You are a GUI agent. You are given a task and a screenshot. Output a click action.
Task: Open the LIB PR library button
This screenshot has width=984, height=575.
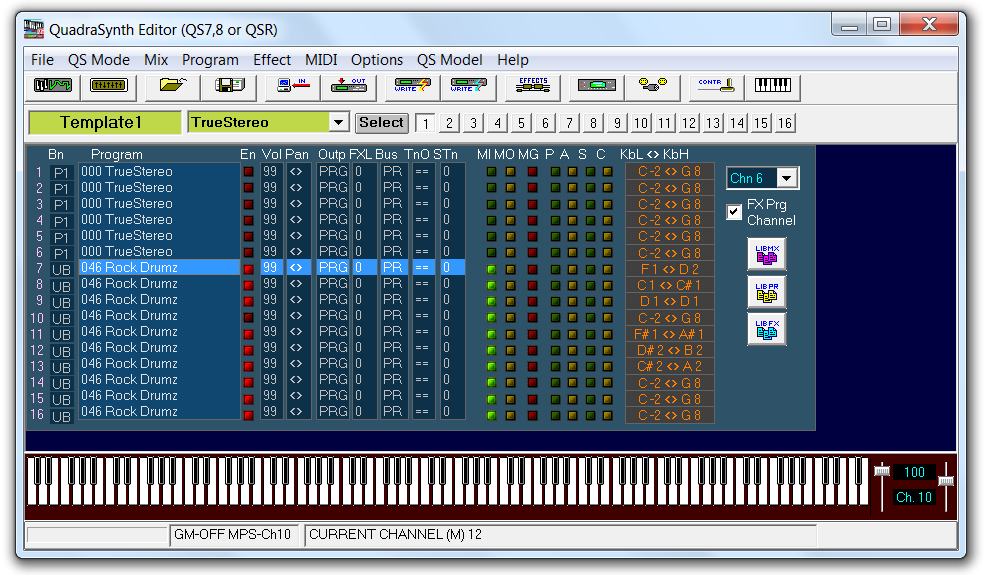[767, 292]
